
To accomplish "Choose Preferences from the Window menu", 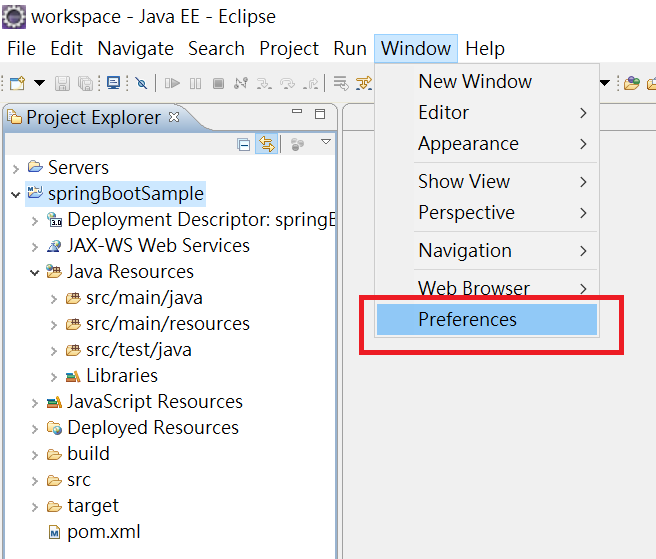I will [x=487, y=320].
